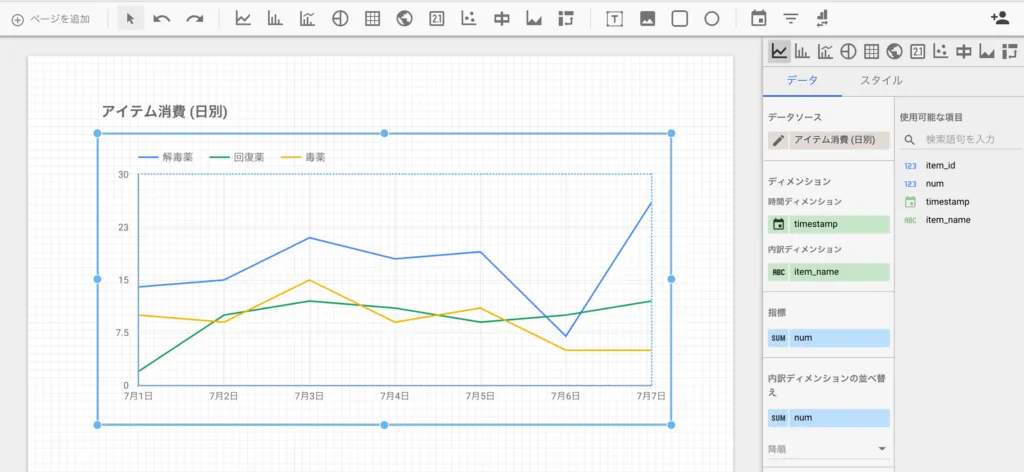1024x472 pixels.
Task: Click the 解毒薬 legend entry
Action: click(166, 157)
